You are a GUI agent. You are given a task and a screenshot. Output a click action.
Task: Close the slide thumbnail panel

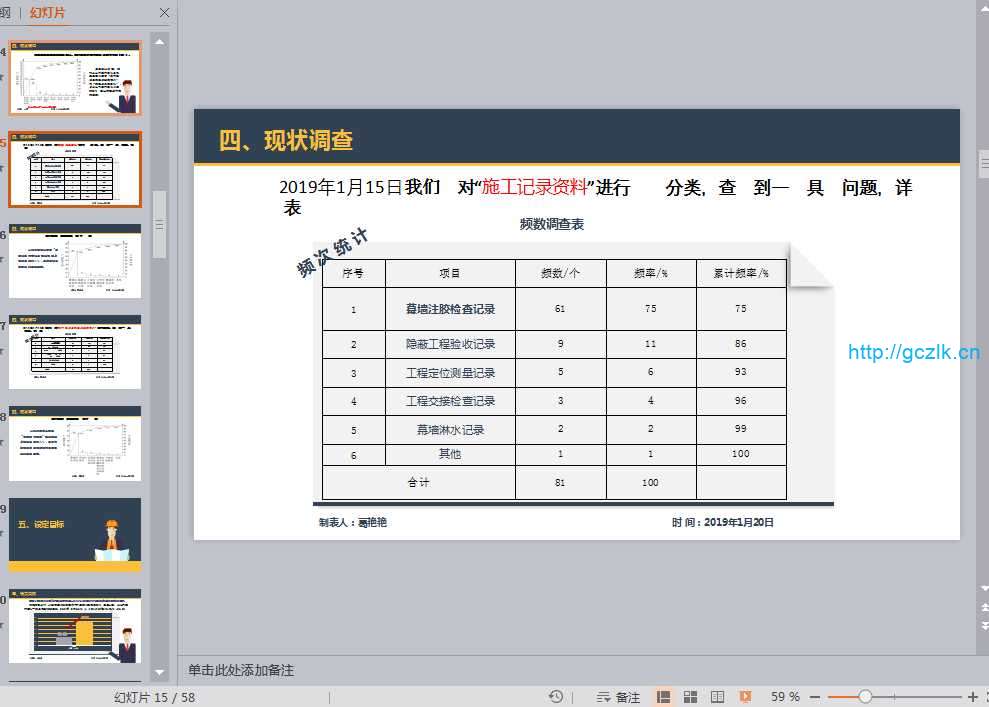(164, 13)
